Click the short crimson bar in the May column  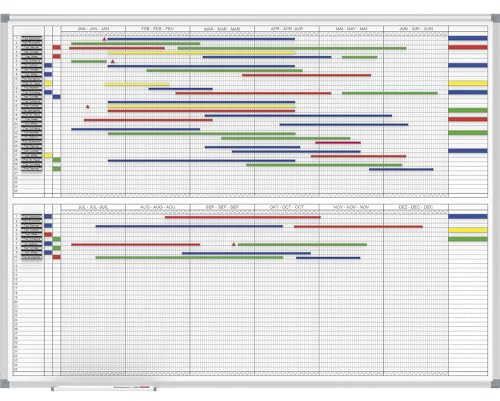click(x=338, y=143)
